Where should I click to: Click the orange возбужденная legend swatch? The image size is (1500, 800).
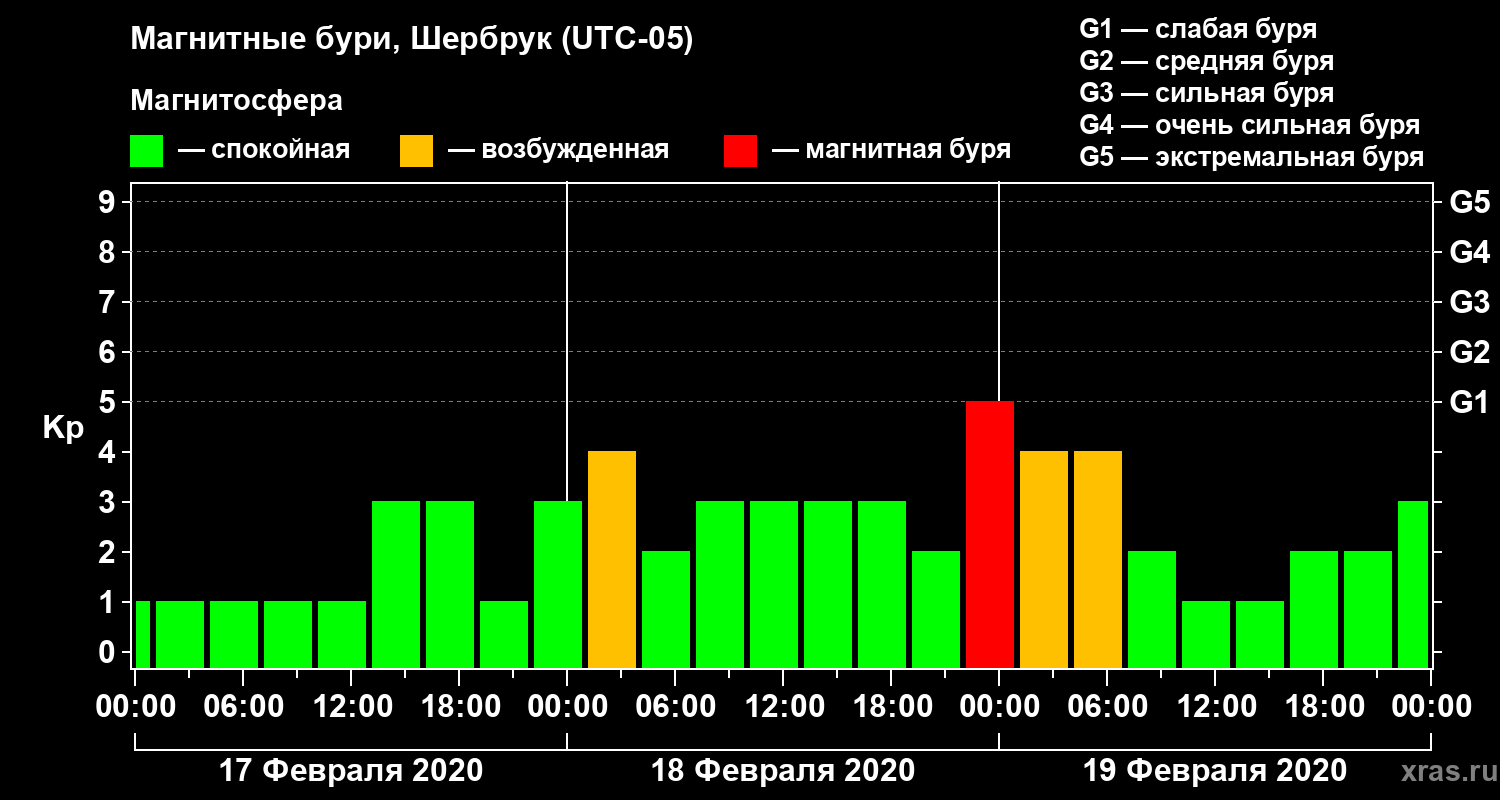tap(416, 151)
